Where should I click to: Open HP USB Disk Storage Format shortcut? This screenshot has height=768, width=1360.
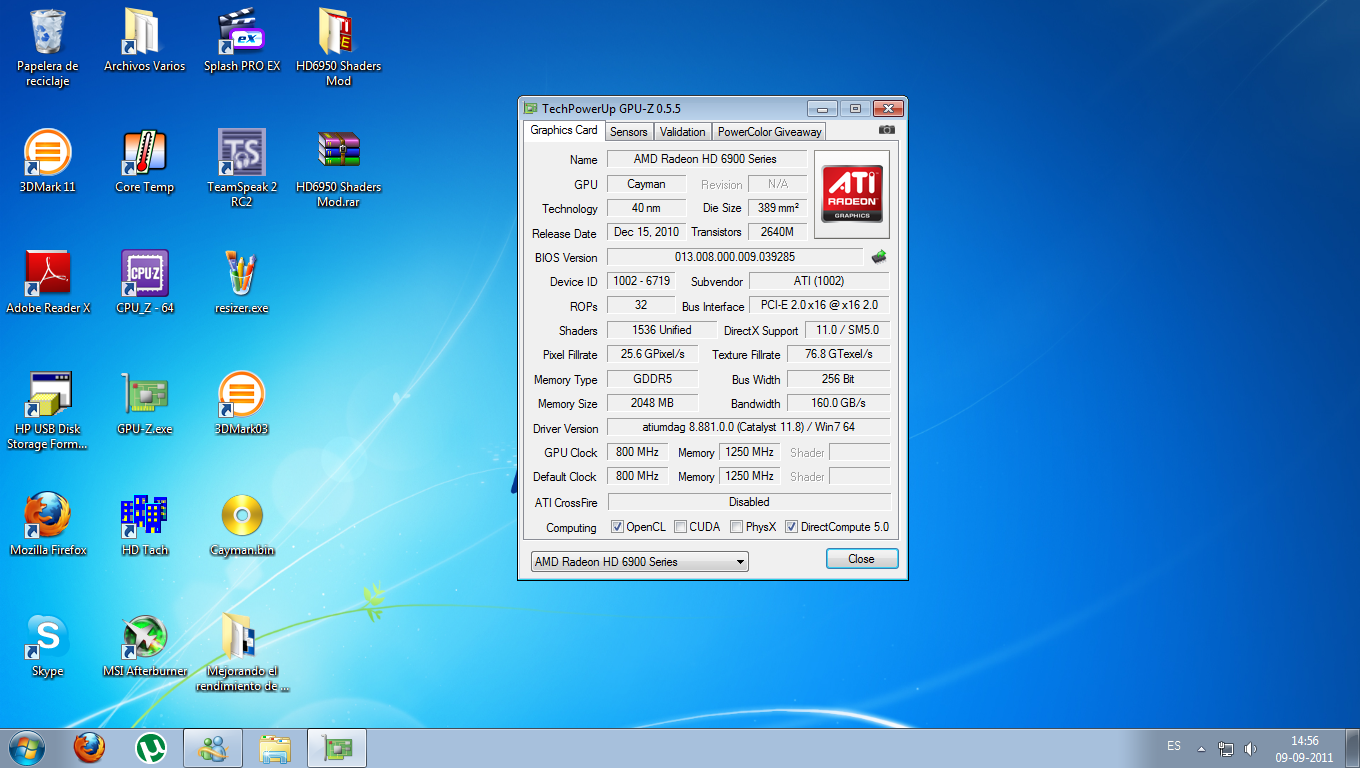[x=48, y=410]
